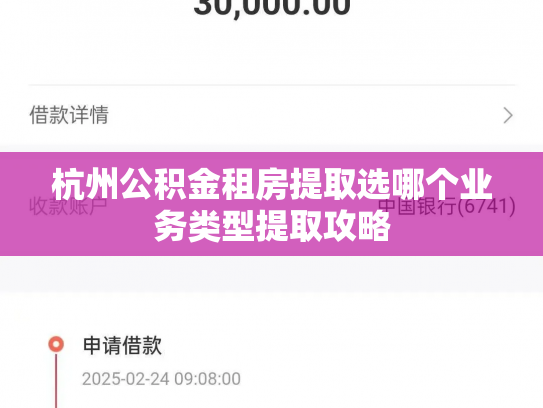Click 选哪个业 in the banner headline
The height and width of the screenshot is (408, 543).
[x=424, y=185]
